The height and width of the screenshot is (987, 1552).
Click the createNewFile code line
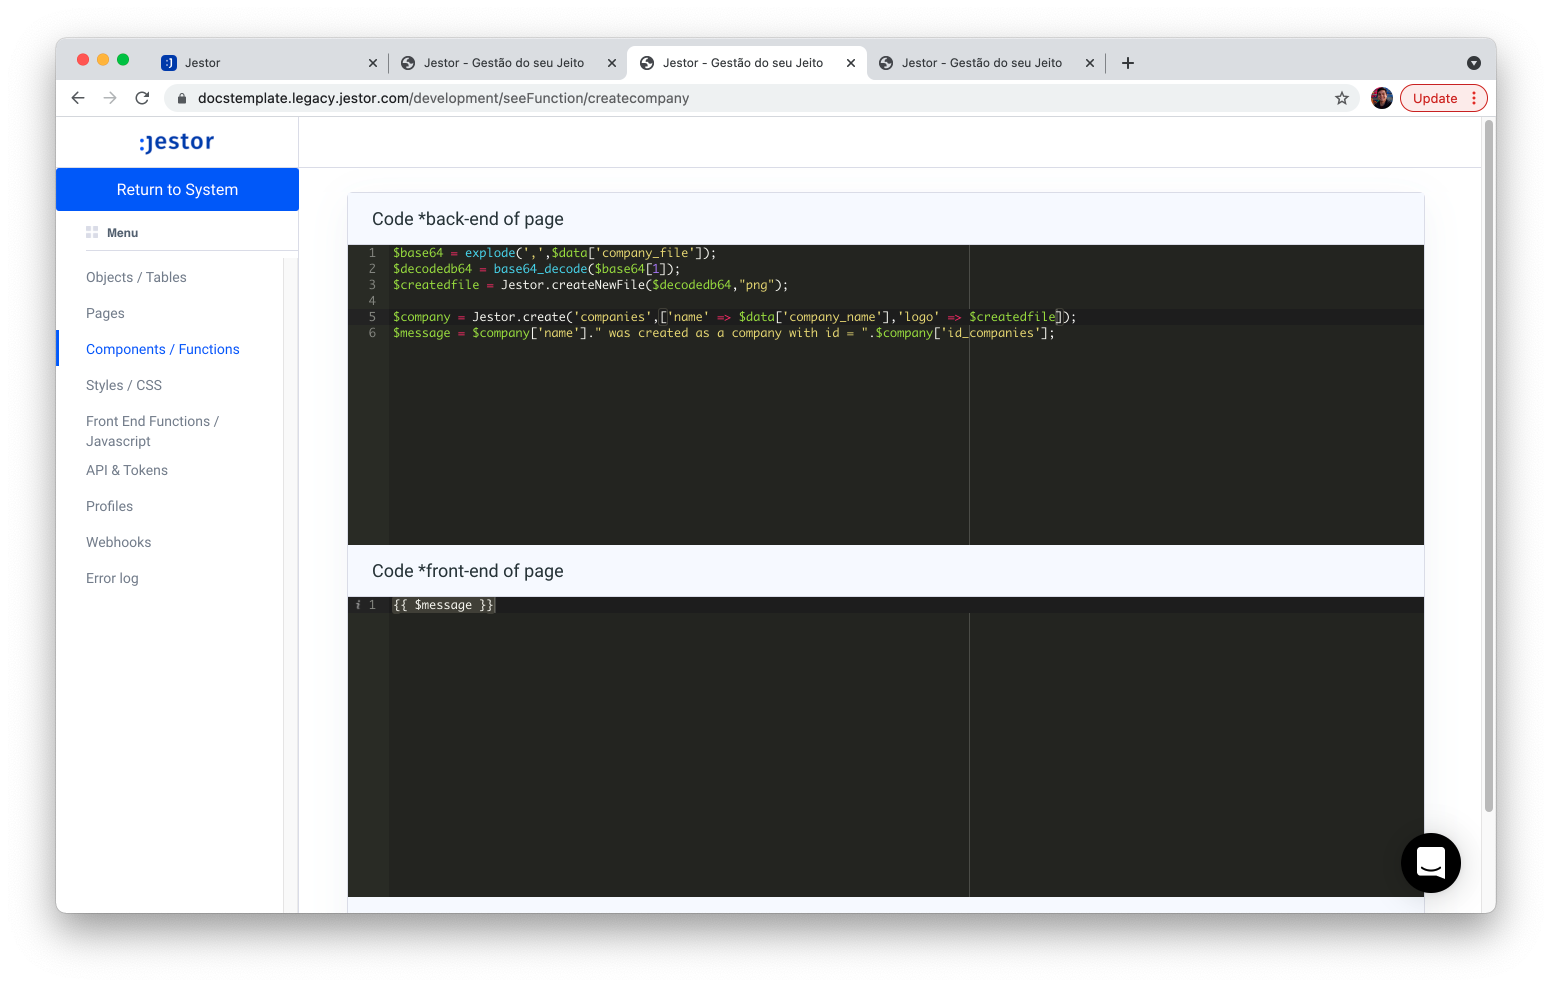[x=590, y=285]
